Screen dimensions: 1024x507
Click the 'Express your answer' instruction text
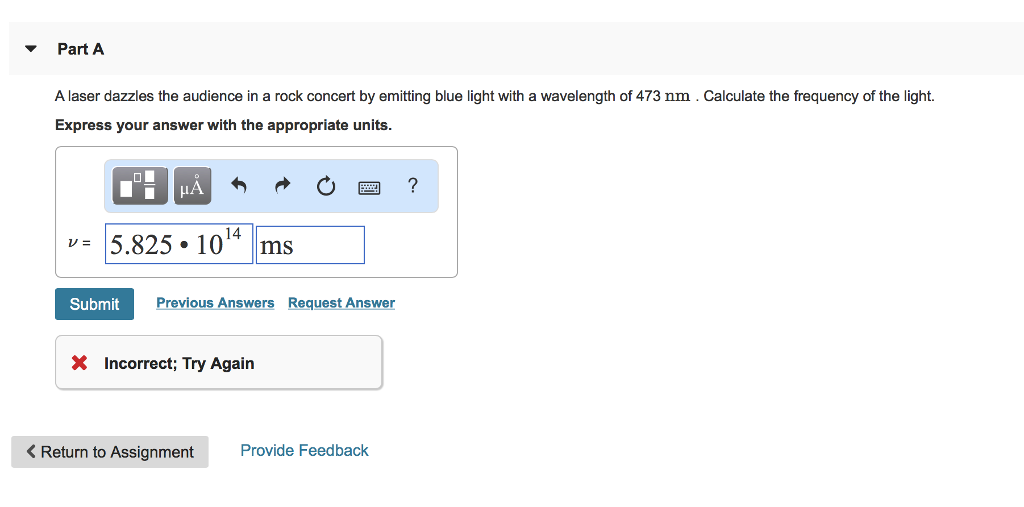(x=223, y=125)
